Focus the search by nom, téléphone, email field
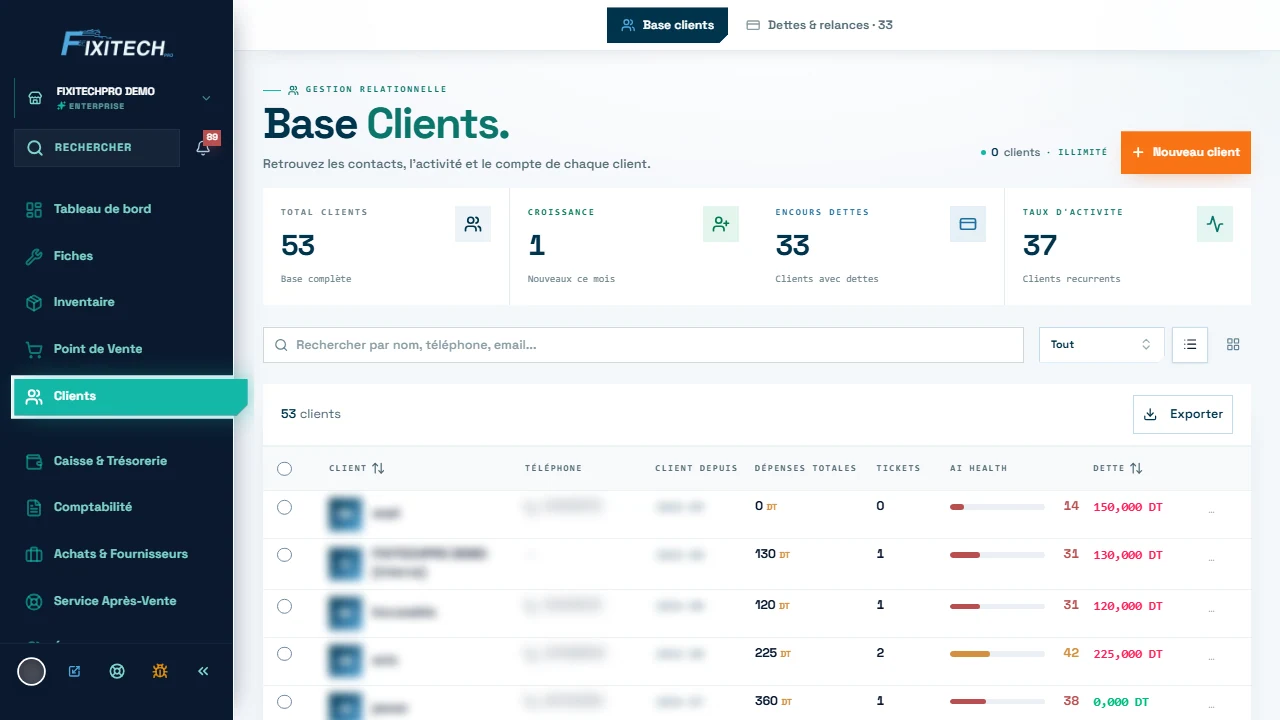1280x720 pixels. 643,345
